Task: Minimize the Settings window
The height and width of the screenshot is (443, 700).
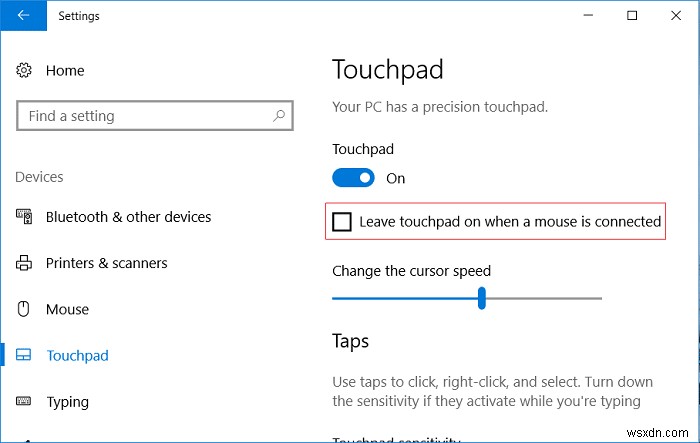Action: [x=586, y=16]
